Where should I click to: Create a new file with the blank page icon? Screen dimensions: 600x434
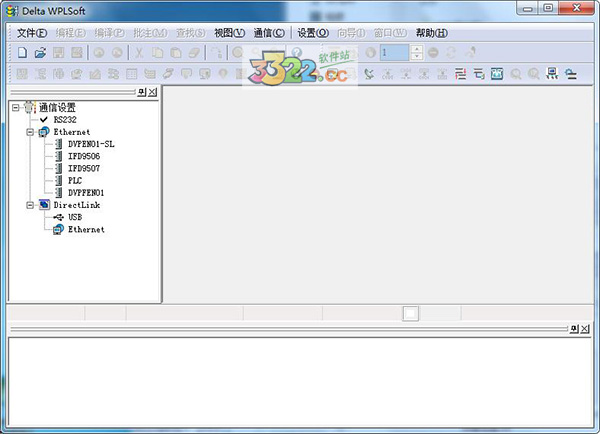point(22,52)
